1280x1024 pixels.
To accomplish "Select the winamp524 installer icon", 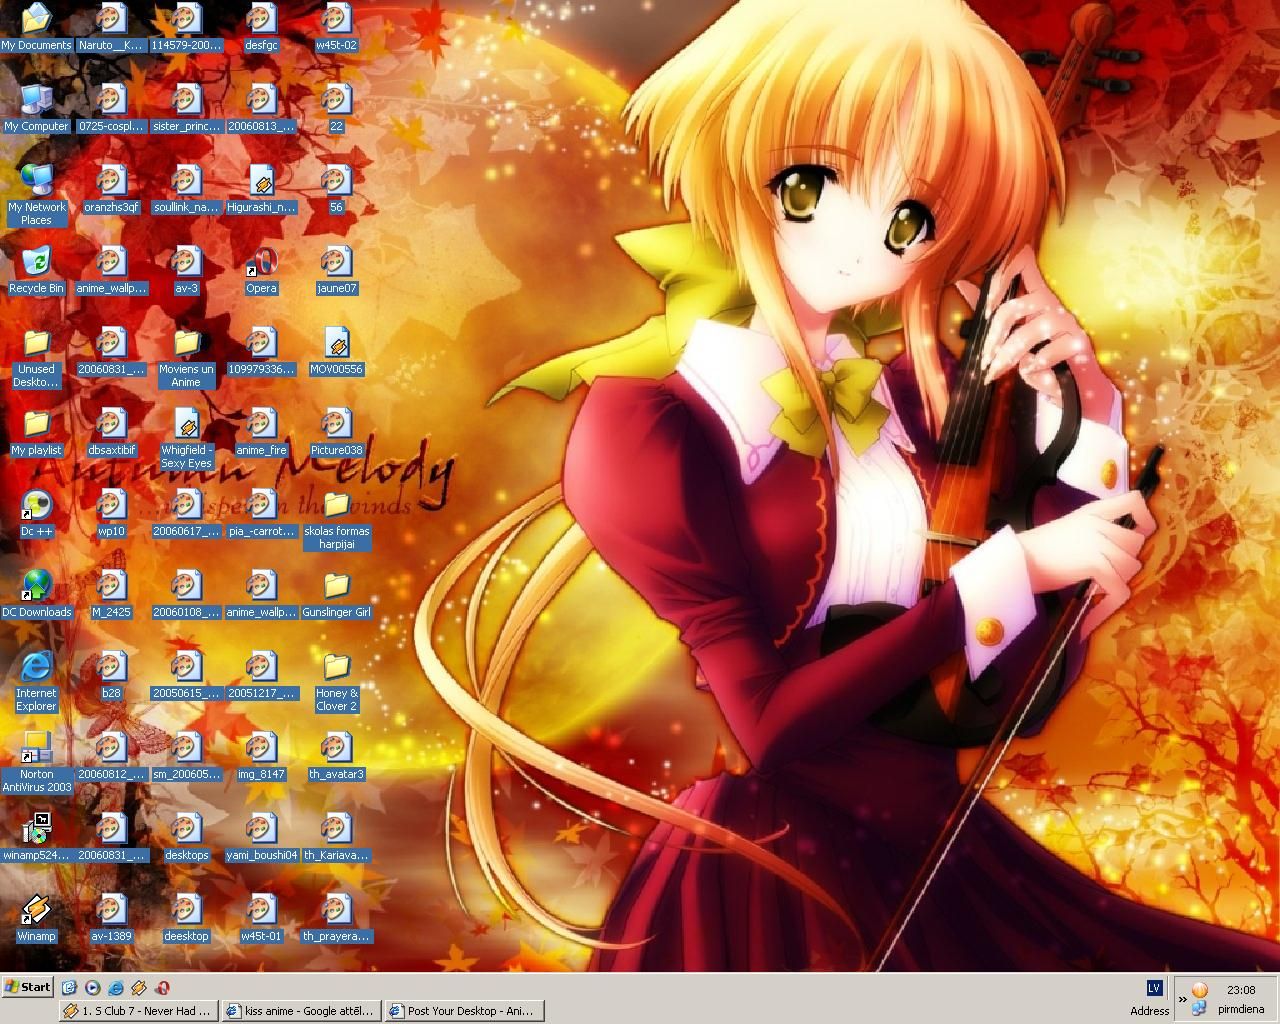I will [36, 837].
